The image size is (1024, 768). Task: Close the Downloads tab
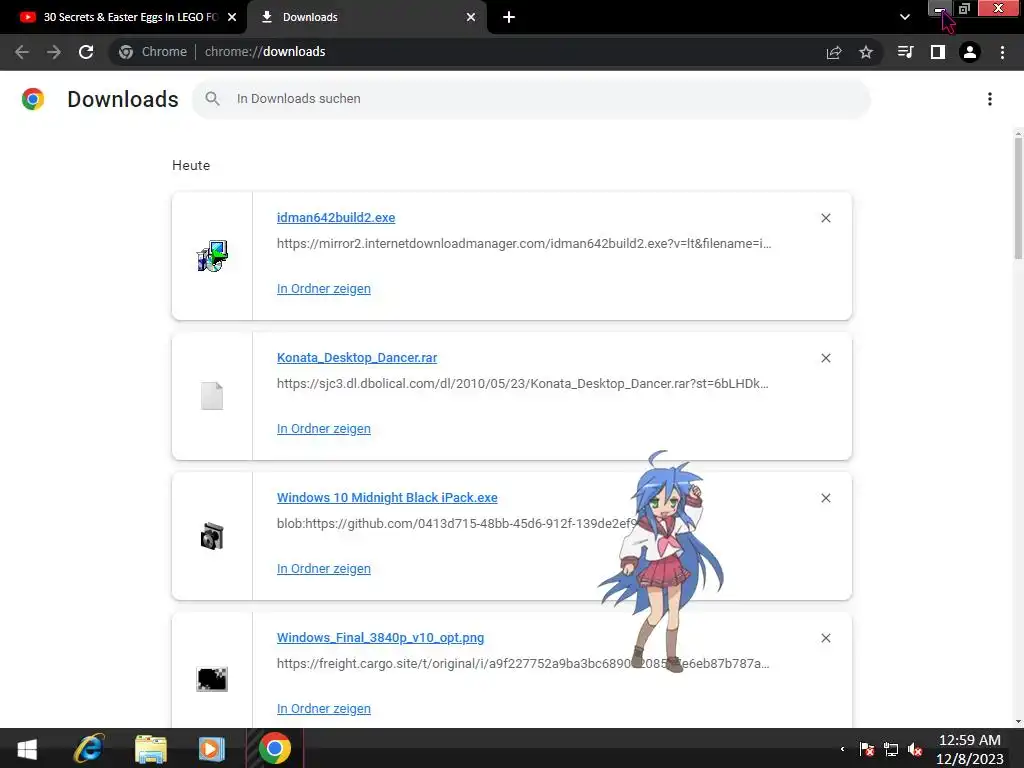click(x=471, y=17)
